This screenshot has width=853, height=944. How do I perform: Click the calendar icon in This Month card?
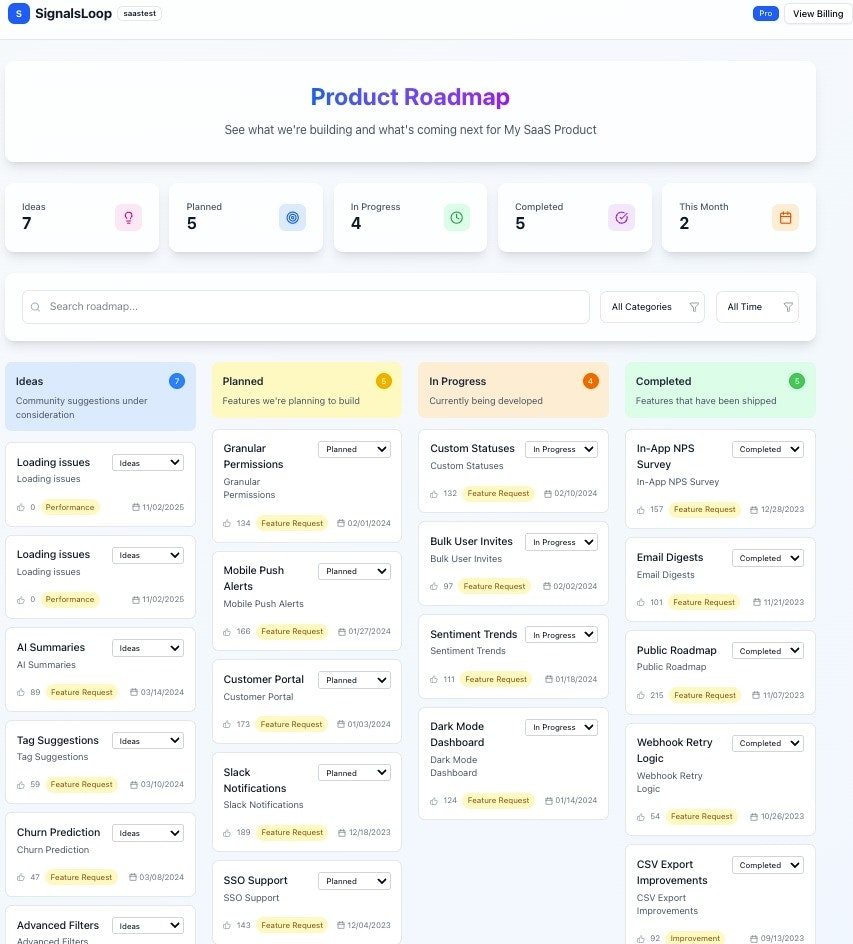785,217
